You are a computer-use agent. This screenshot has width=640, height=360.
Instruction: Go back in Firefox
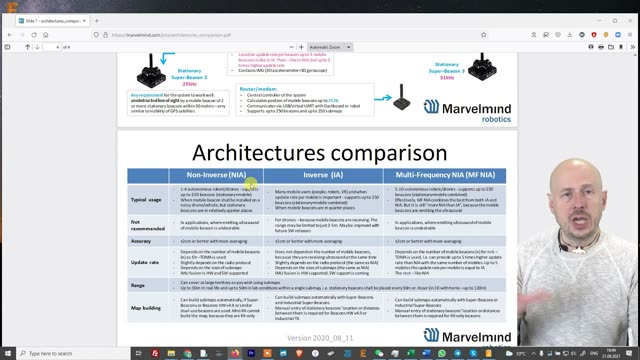tap(10, 35)
